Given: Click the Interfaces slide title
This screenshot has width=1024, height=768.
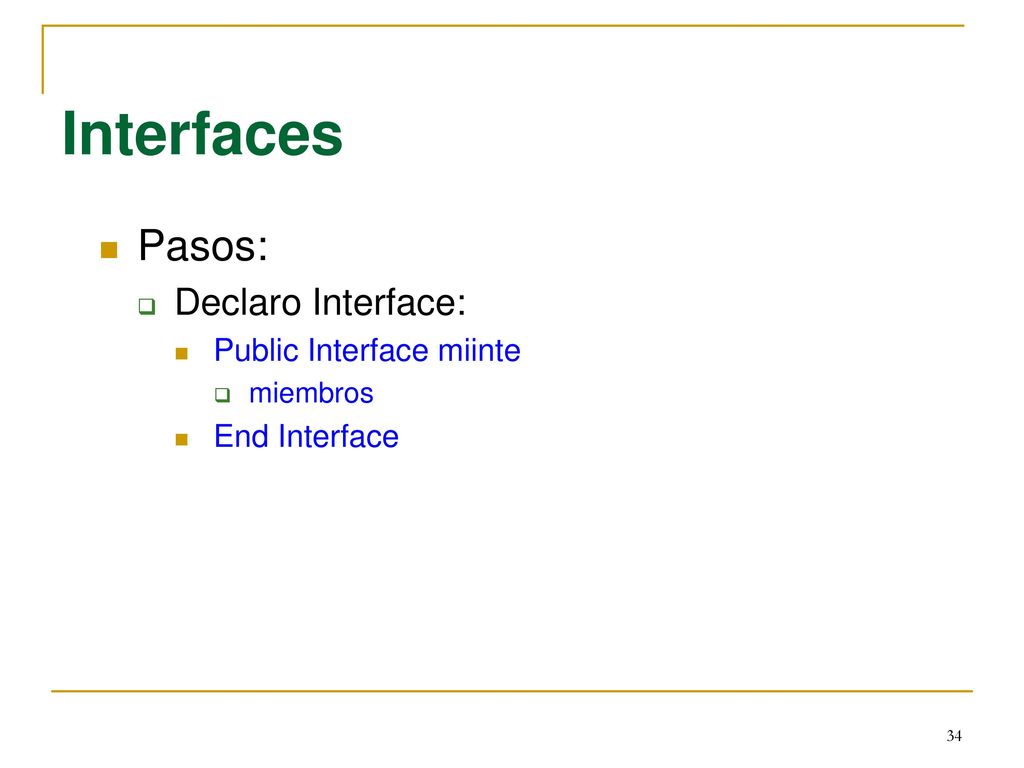Looking at the screenshot, I should [x=202, y=135].
